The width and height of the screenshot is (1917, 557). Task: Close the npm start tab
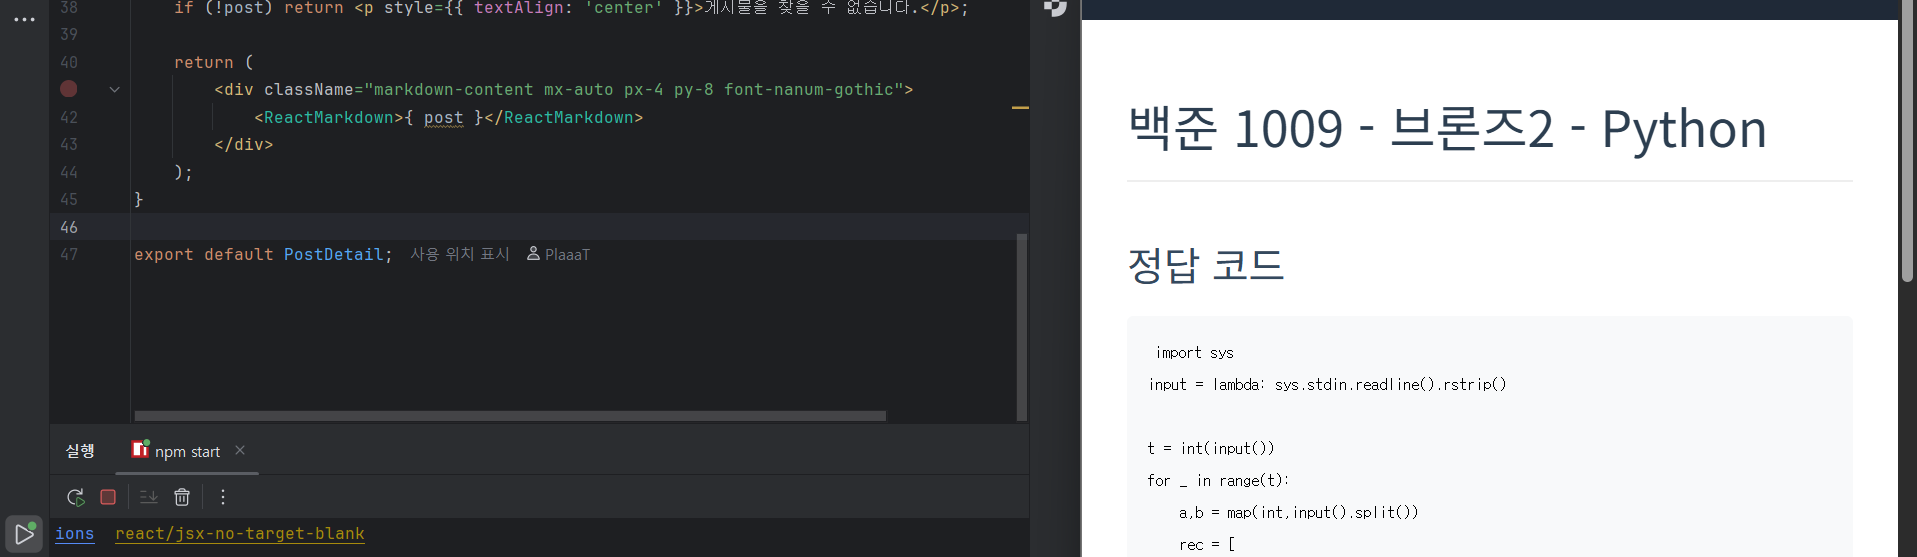[240, 451]
